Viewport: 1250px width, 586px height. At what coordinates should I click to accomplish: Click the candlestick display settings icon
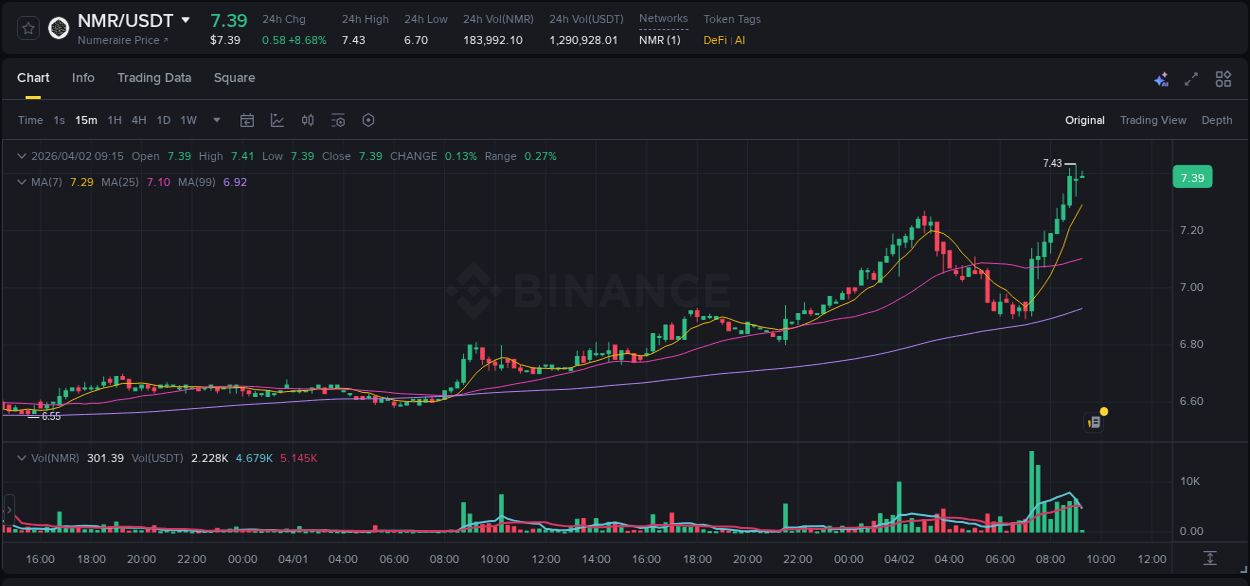click(307, 120)
